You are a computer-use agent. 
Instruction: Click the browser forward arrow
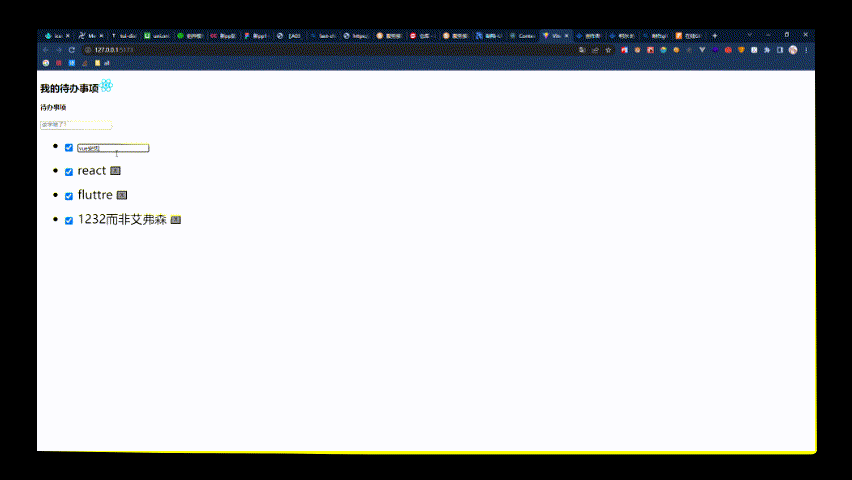coord(59,50)
